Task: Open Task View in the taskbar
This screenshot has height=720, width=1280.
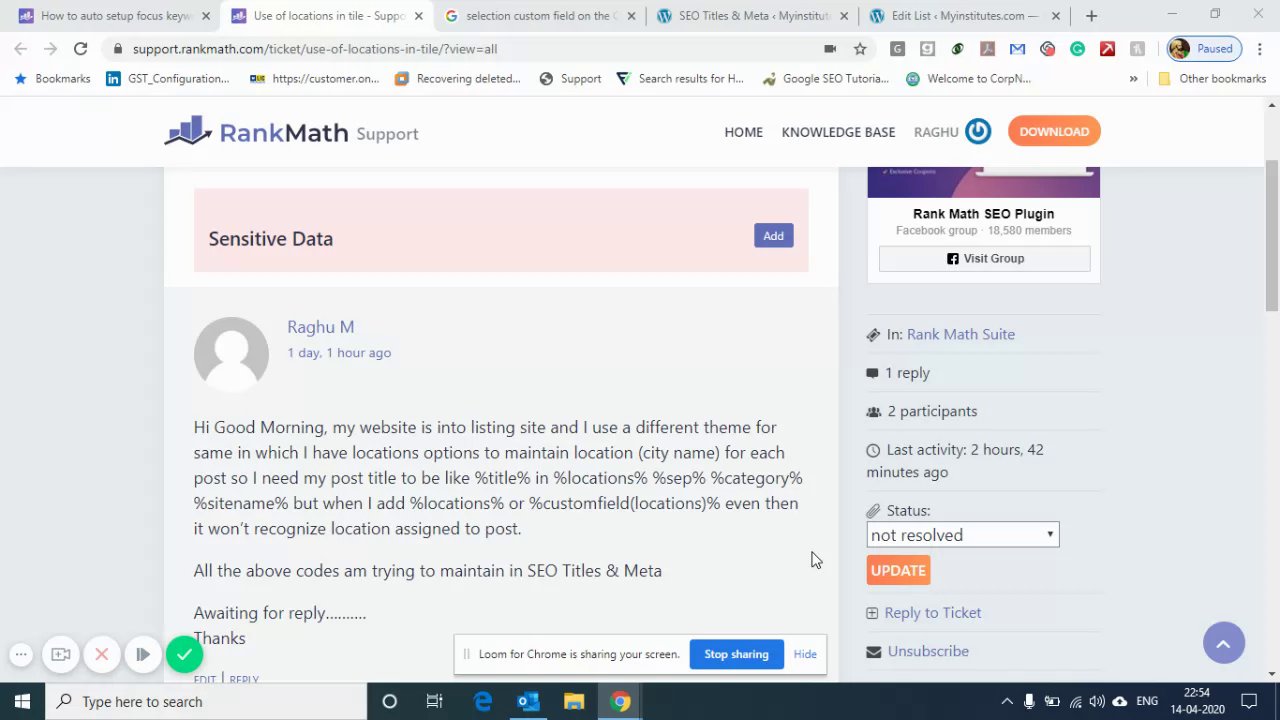Action: (x=434, y=702)
